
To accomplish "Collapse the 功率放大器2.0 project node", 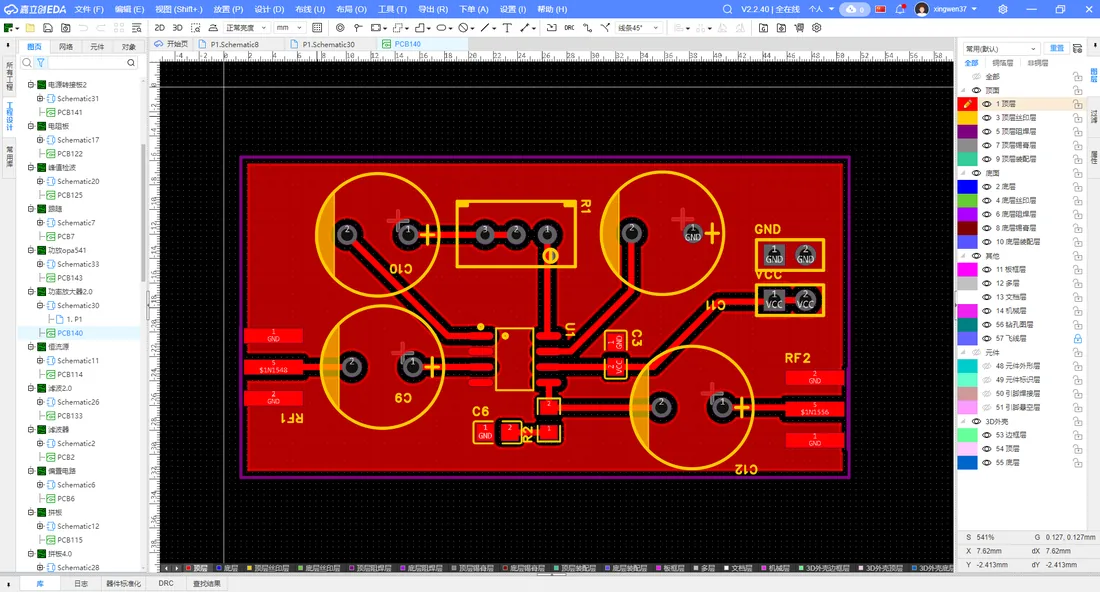I will [x=31, y=292].
